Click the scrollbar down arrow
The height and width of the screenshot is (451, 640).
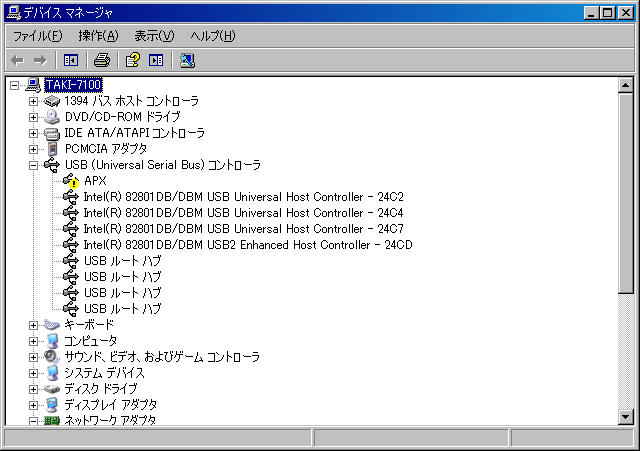(626, 417)
